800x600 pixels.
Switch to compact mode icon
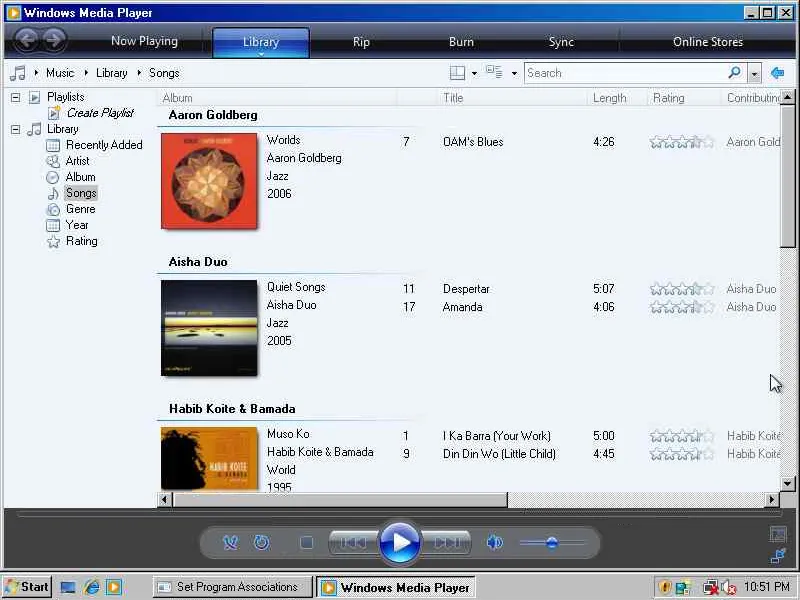coord(778,556)
